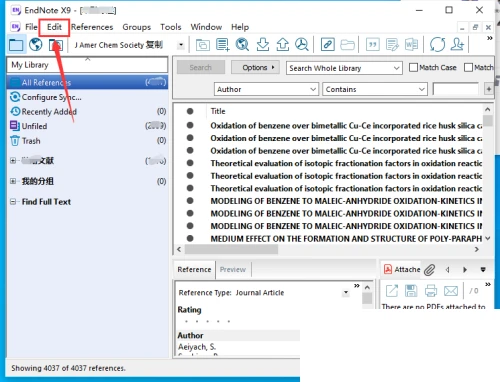500x382 pixels.
Task: Click the Sync Library circular arrows icon
Action: click(437, 44)
